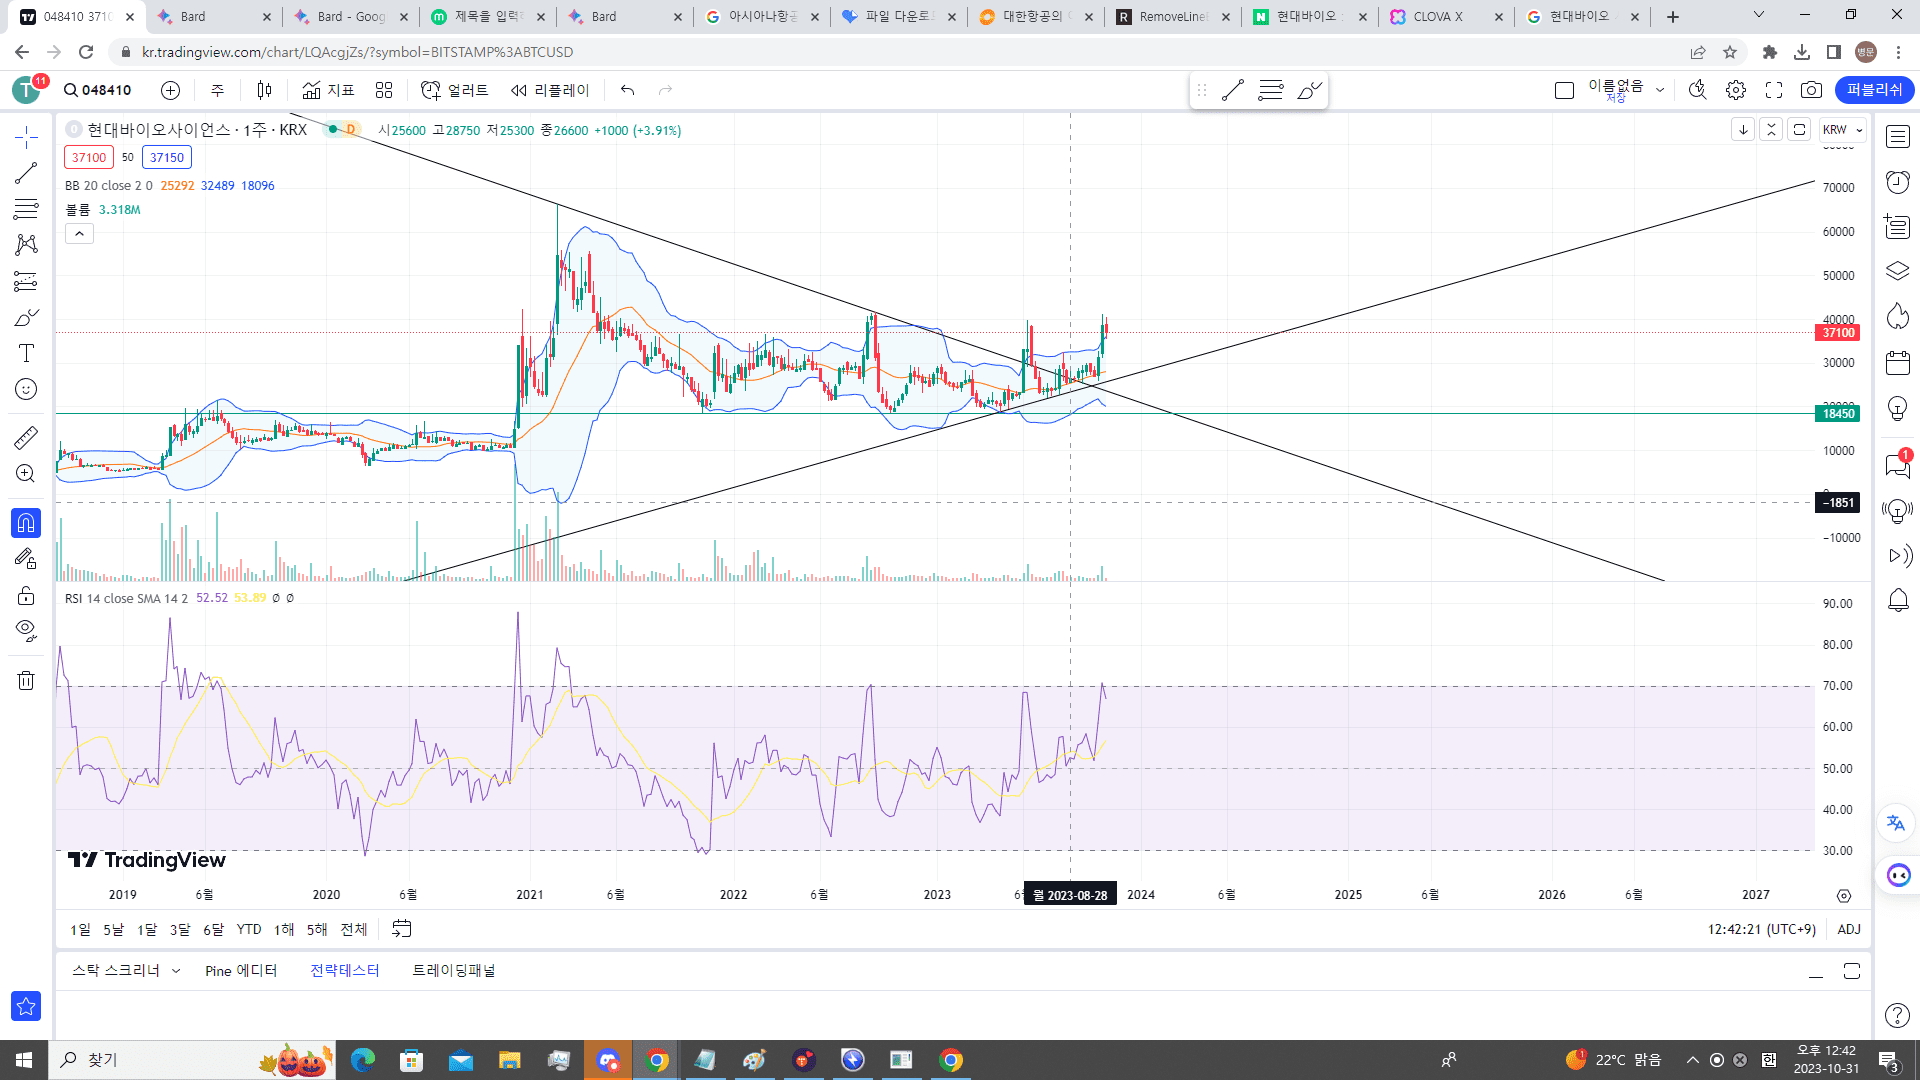
Task: Open the Fibonacci retracement tools
Action: tap(26, 209)
